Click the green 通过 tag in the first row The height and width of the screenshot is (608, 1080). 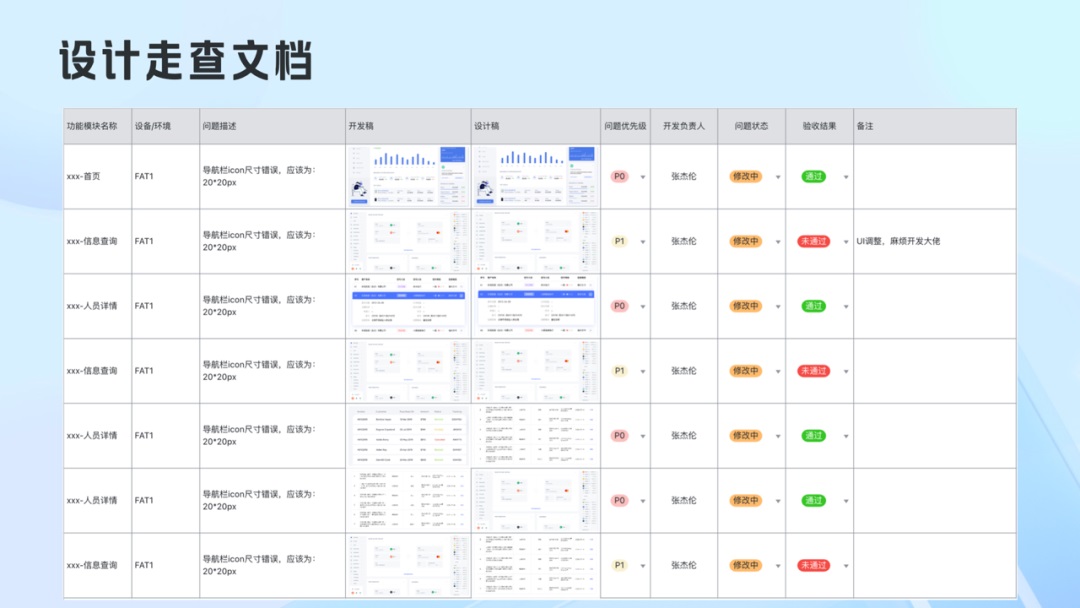click(814, 175)
